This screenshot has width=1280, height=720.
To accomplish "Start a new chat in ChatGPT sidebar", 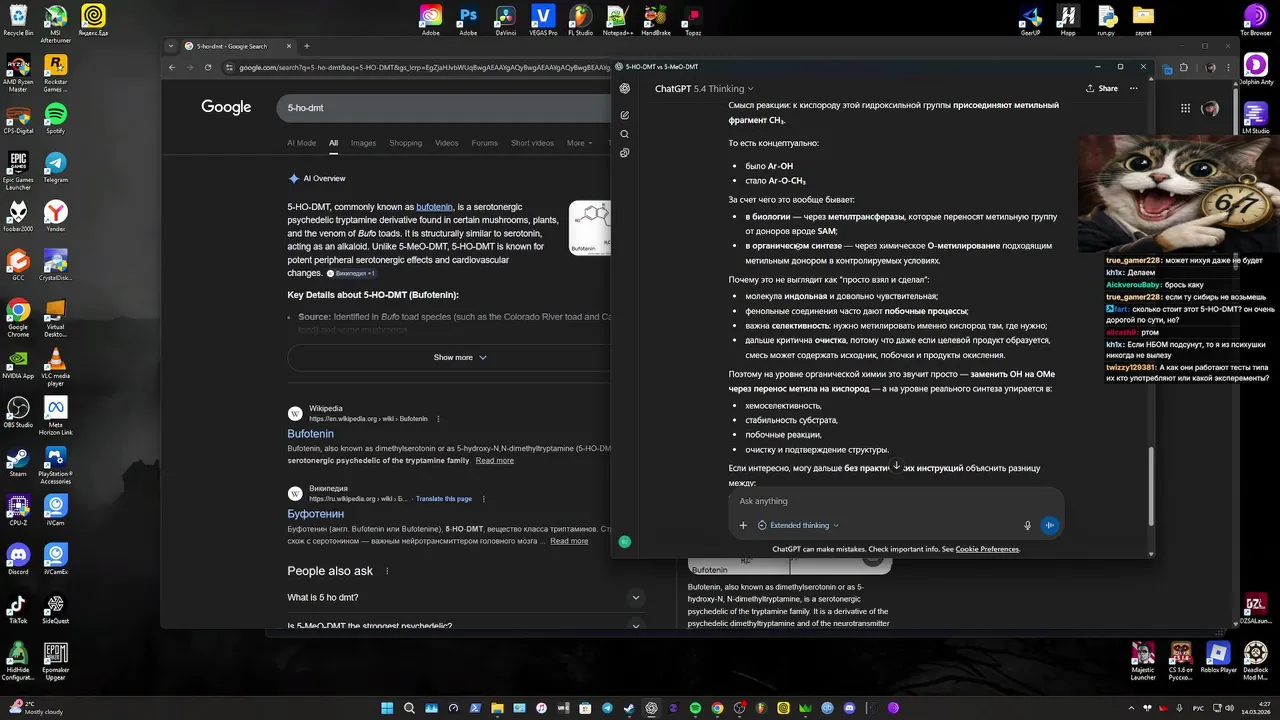I will (625, 115).
